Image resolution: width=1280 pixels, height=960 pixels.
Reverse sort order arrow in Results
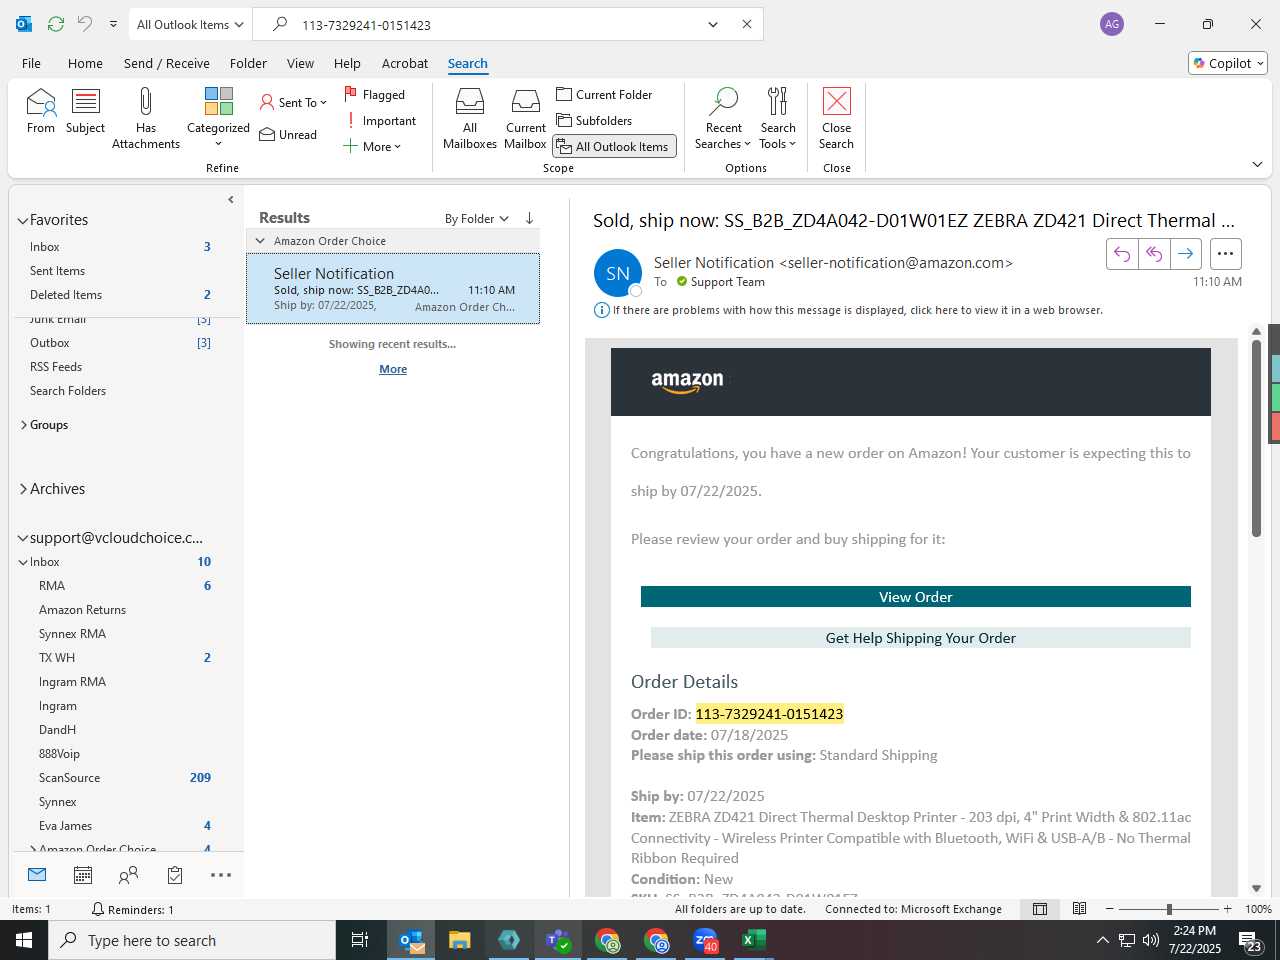(529, 218)
